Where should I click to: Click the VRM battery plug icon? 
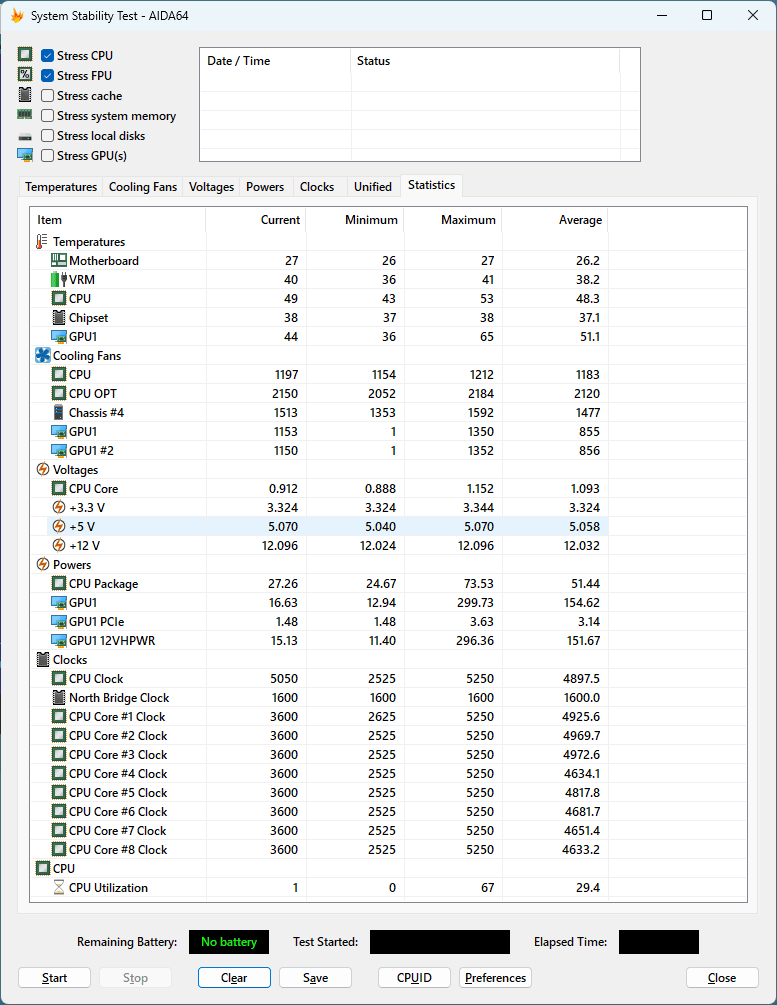pos(59,279)
